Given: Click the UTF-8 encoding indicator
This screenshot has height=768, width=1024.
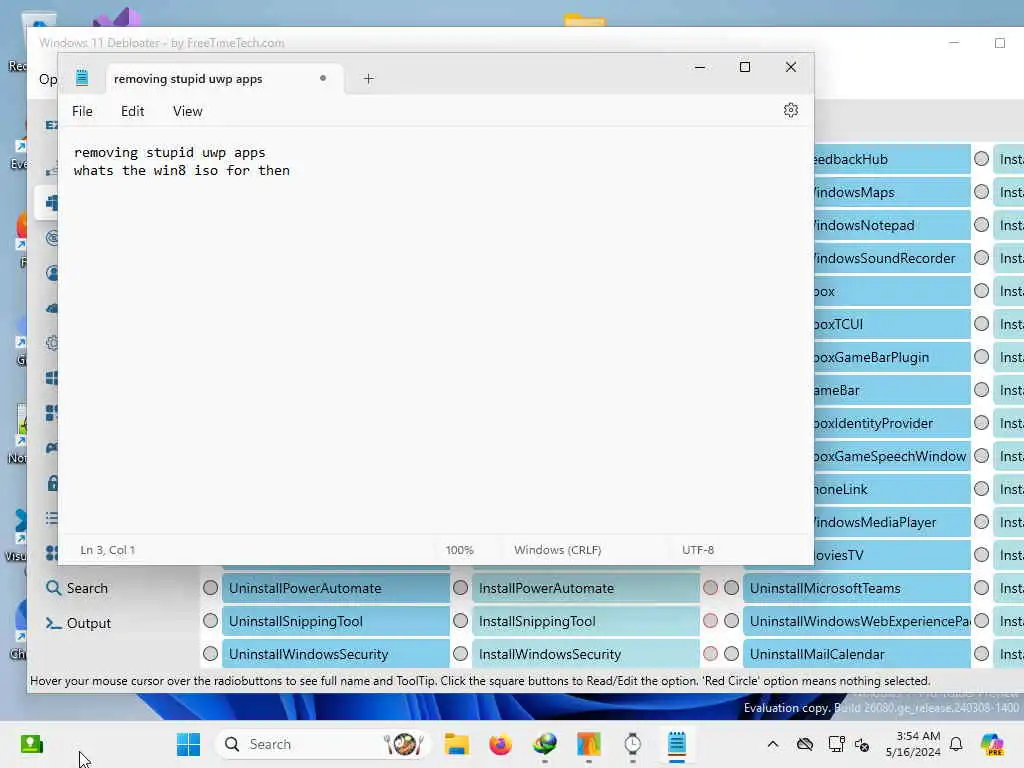Looking at the screenshot, I should [x=697, y=550].
